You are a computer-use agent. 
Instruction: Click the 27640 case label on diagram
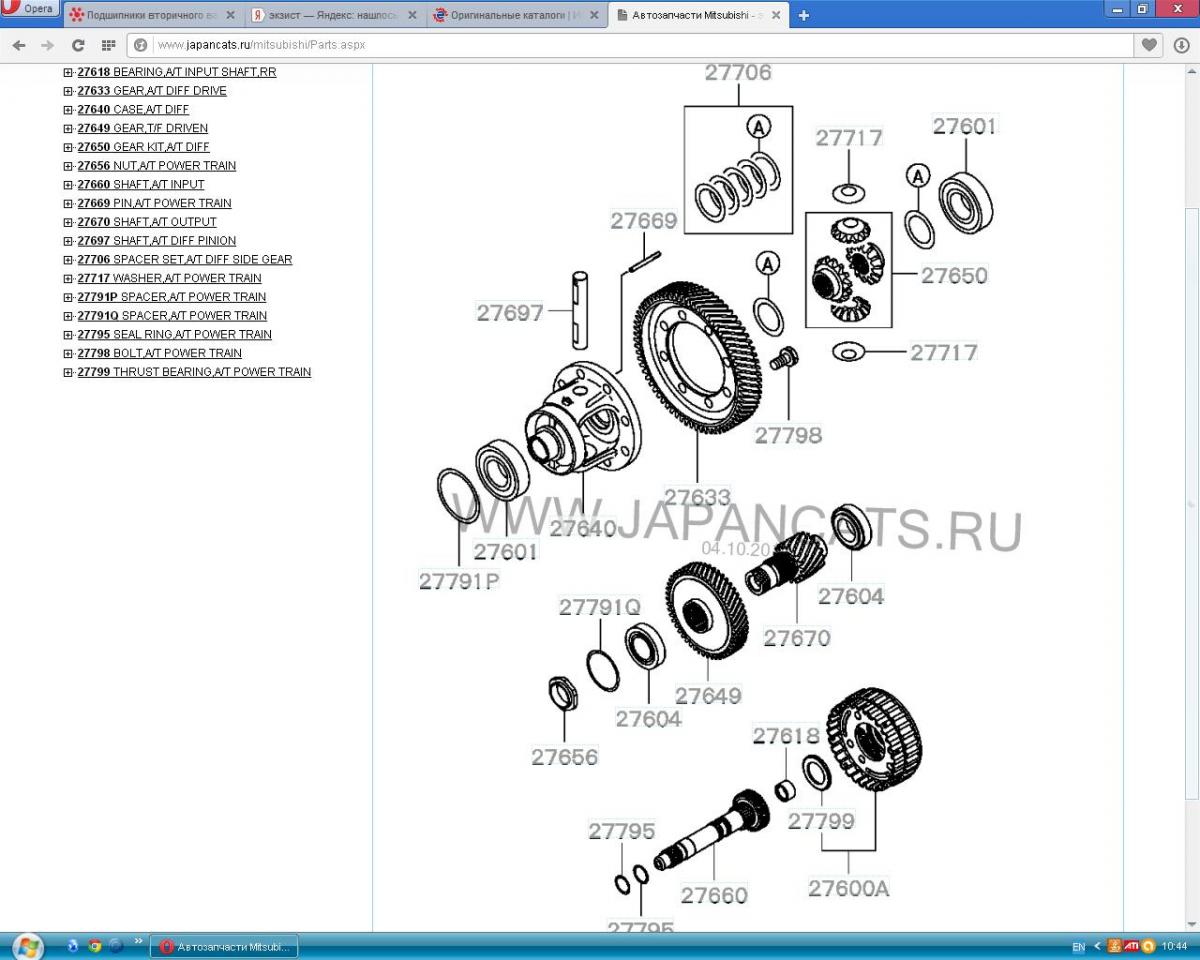pos(583,527)
